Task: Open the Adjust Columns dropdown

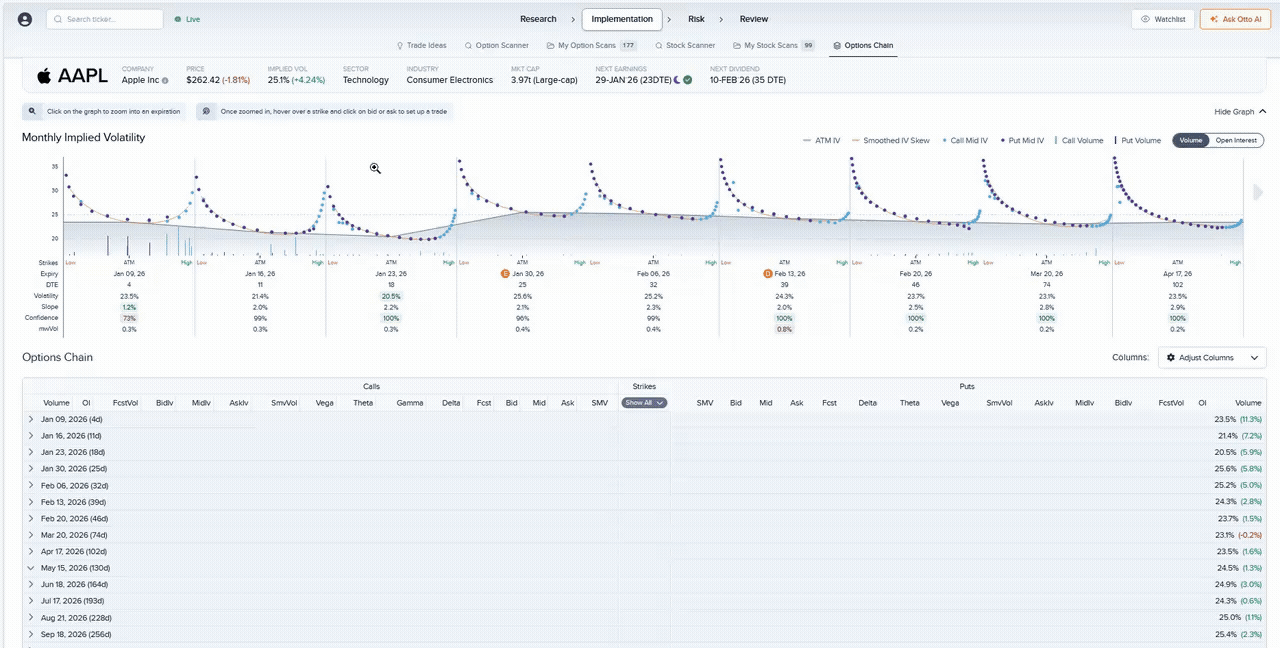Action: coord(1212,357)
